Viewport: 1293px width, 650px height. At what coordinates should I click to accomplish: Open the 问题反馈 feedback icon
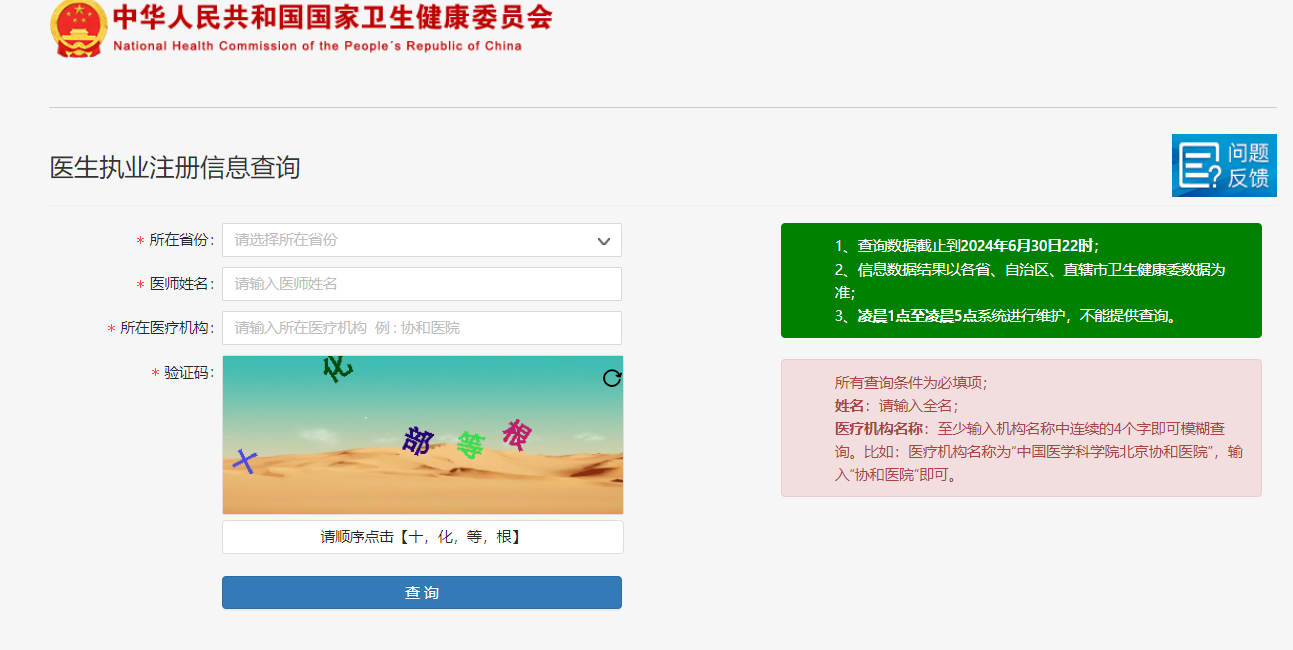(1224, 165)
